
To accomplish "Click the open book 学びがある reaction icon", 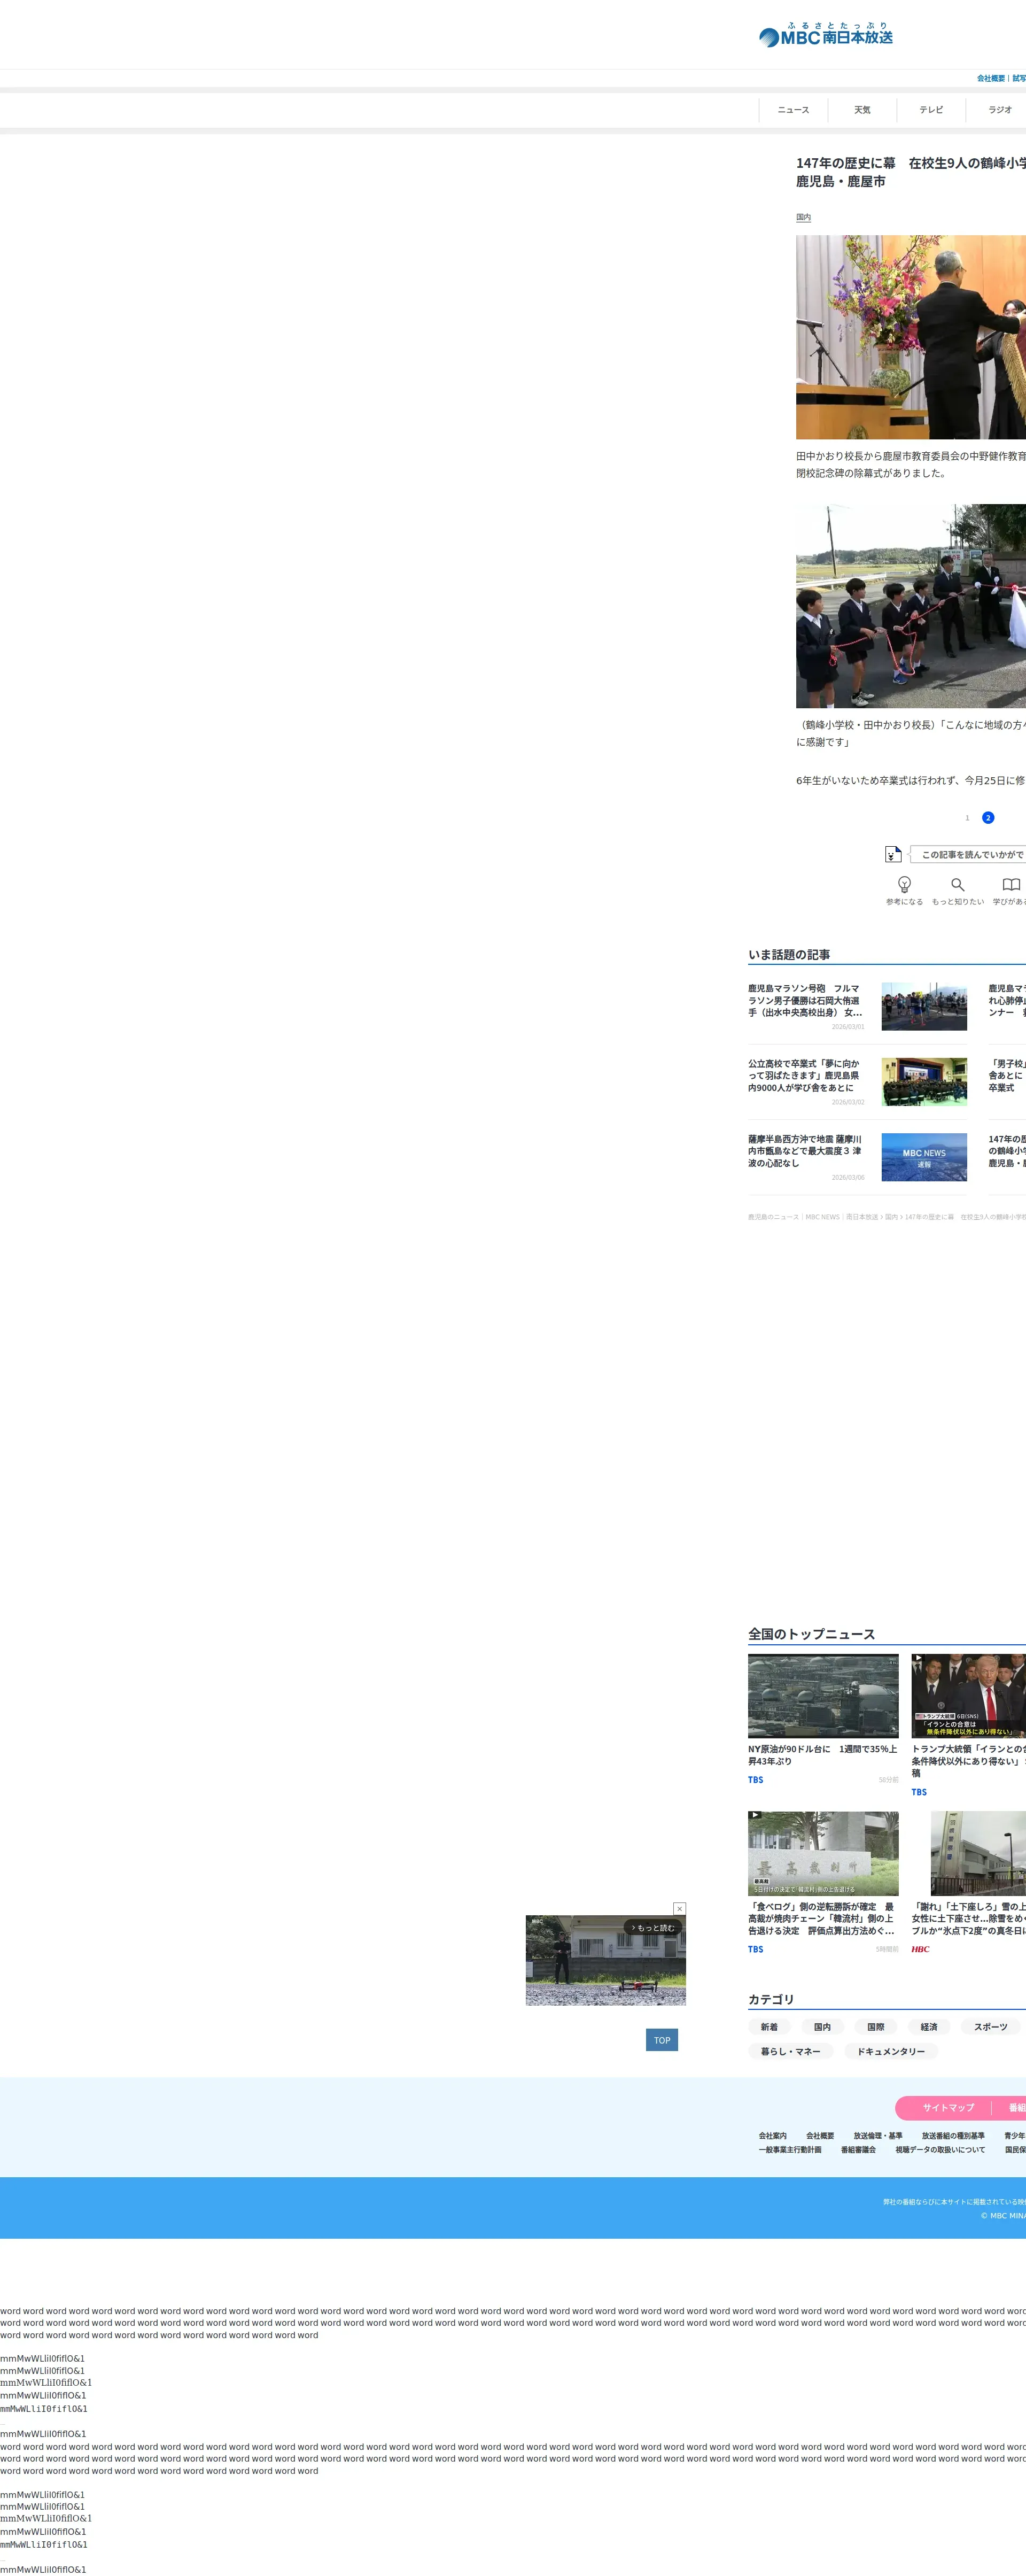I will click(1011, 885).
